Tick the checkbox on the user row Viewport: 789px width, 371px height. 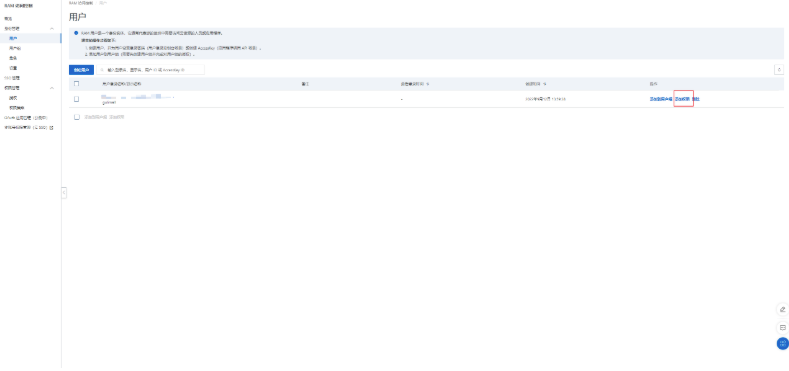76,99
